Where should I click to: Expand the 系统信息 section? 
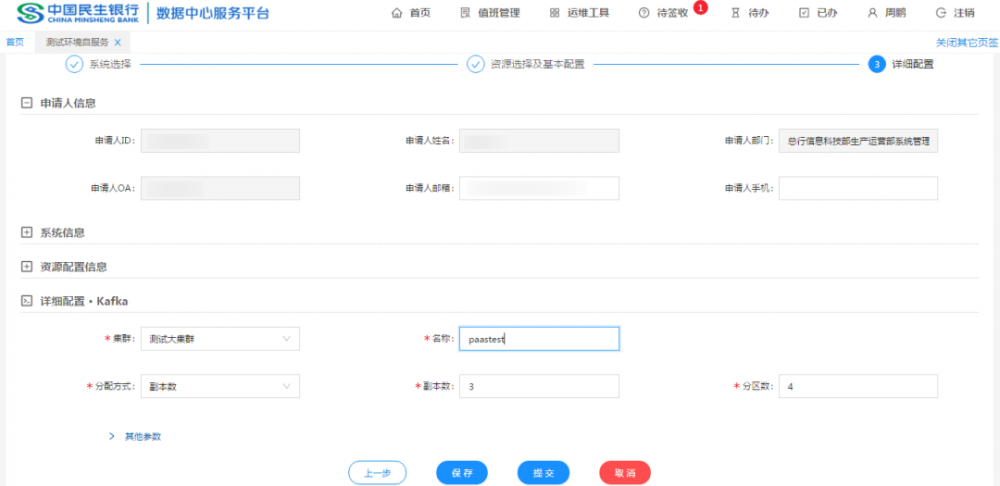tap(26, 233)
